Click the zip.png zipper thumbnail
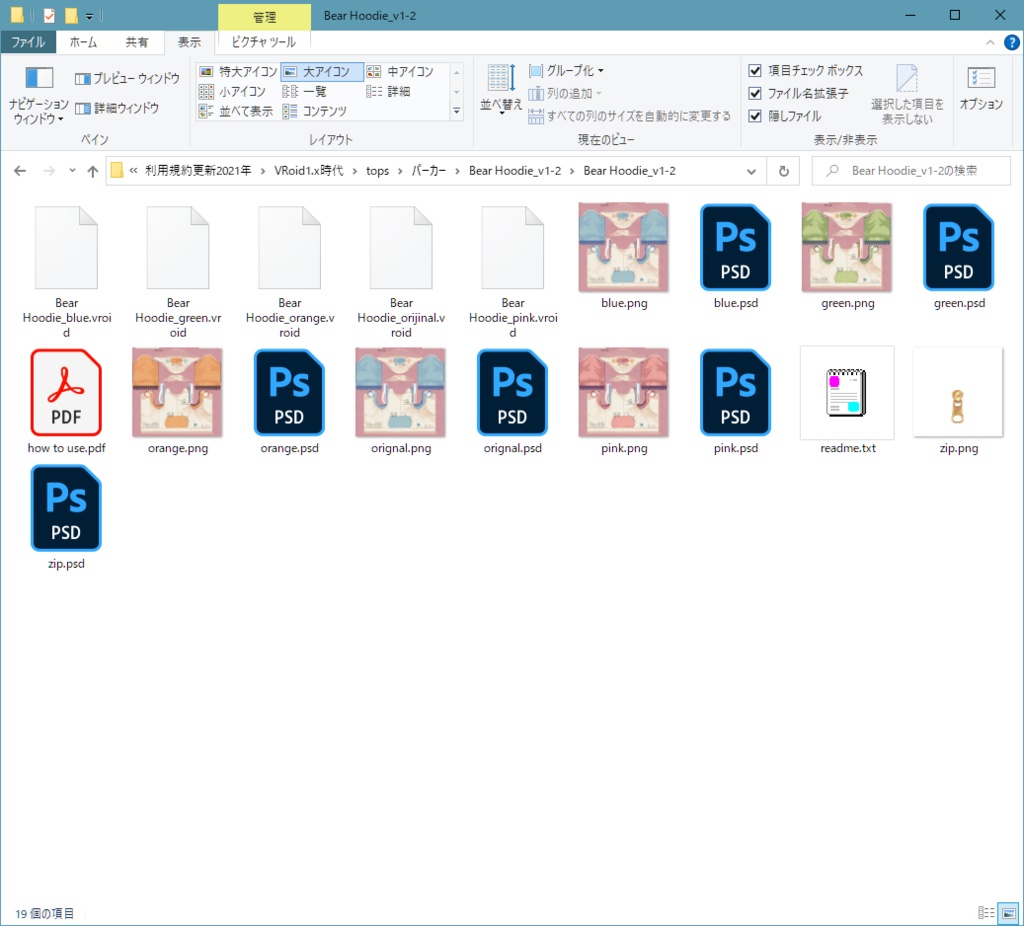Screen dimensions: 1024x926 (x=958, y=392)
